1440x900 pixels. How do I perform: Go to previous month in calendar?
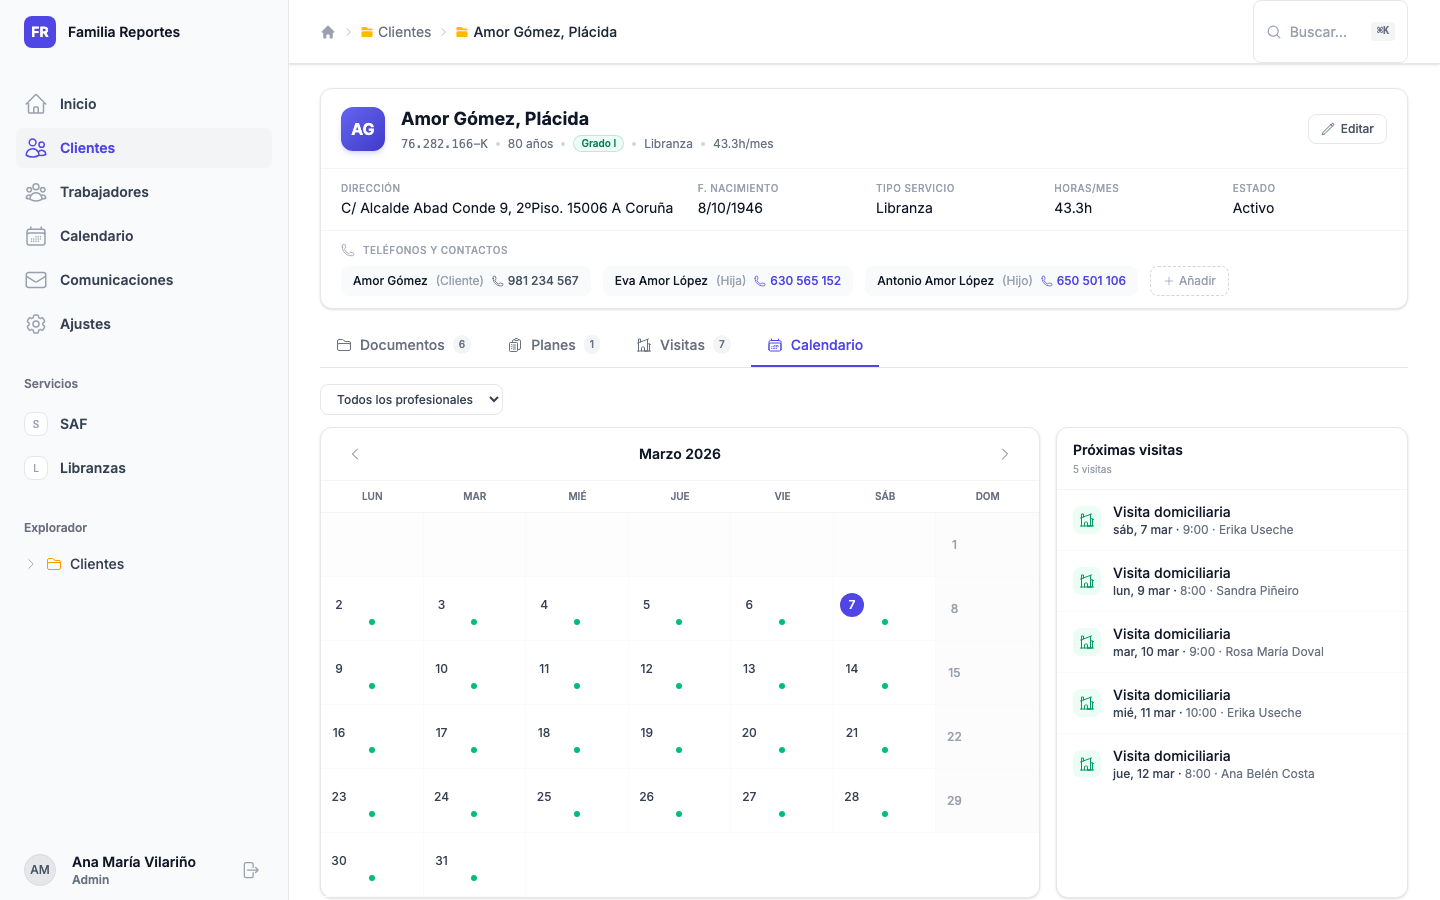tap(355, 454)
